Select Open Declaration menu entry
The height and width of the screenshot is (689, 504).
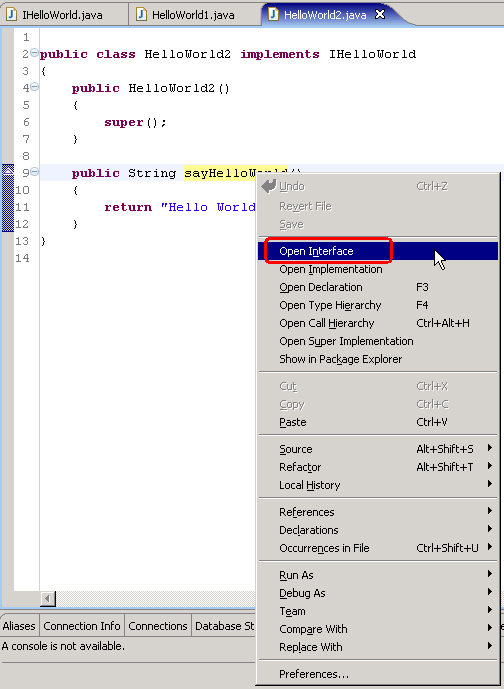(x=378, y=287)
